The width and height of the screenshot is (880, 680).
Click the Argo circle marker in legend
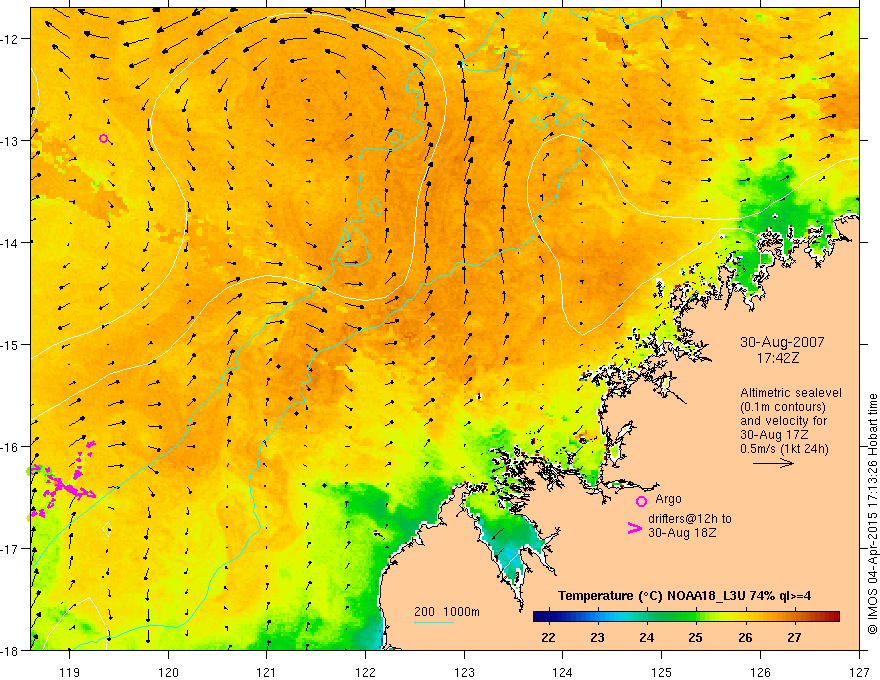click(x=641, y=501)
